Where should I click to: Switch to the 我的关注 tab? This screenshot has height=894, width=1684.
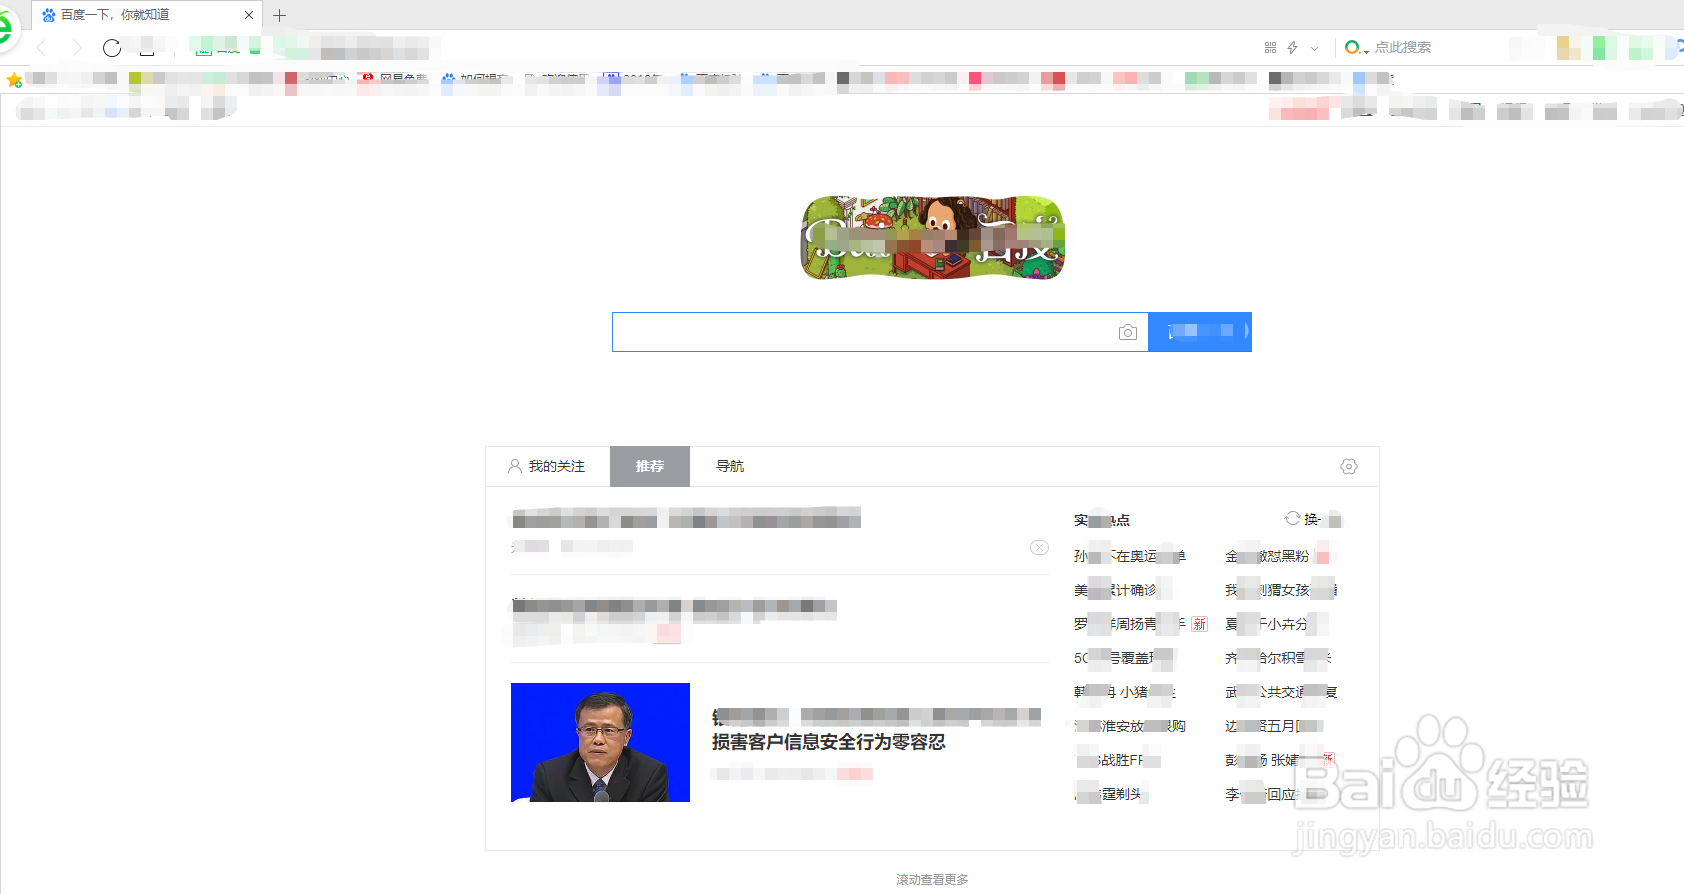(x=547, y=466)
